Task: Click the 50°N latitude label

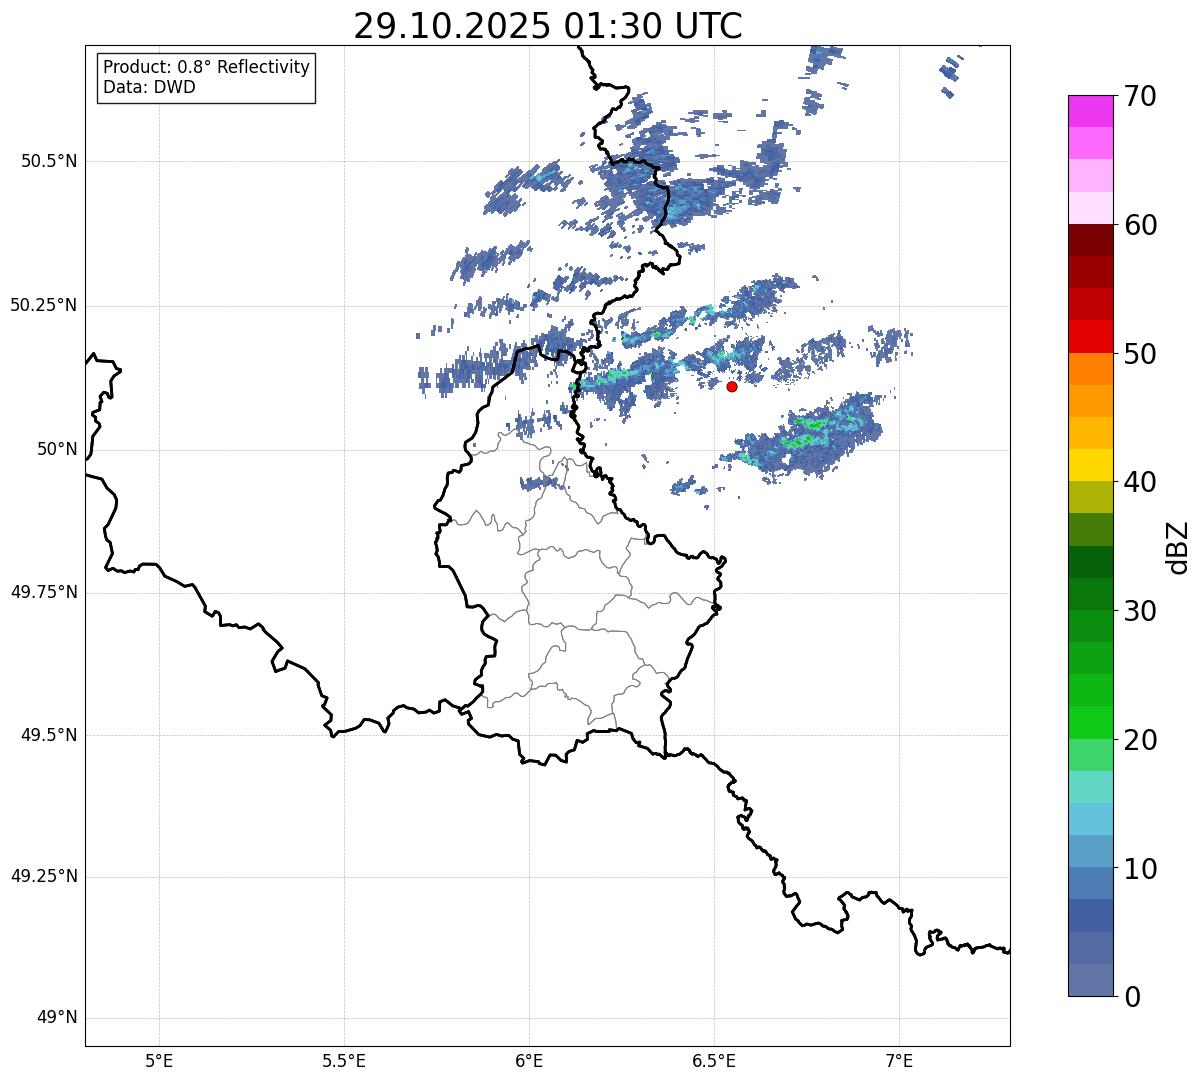Action: [x=57, y=449]
